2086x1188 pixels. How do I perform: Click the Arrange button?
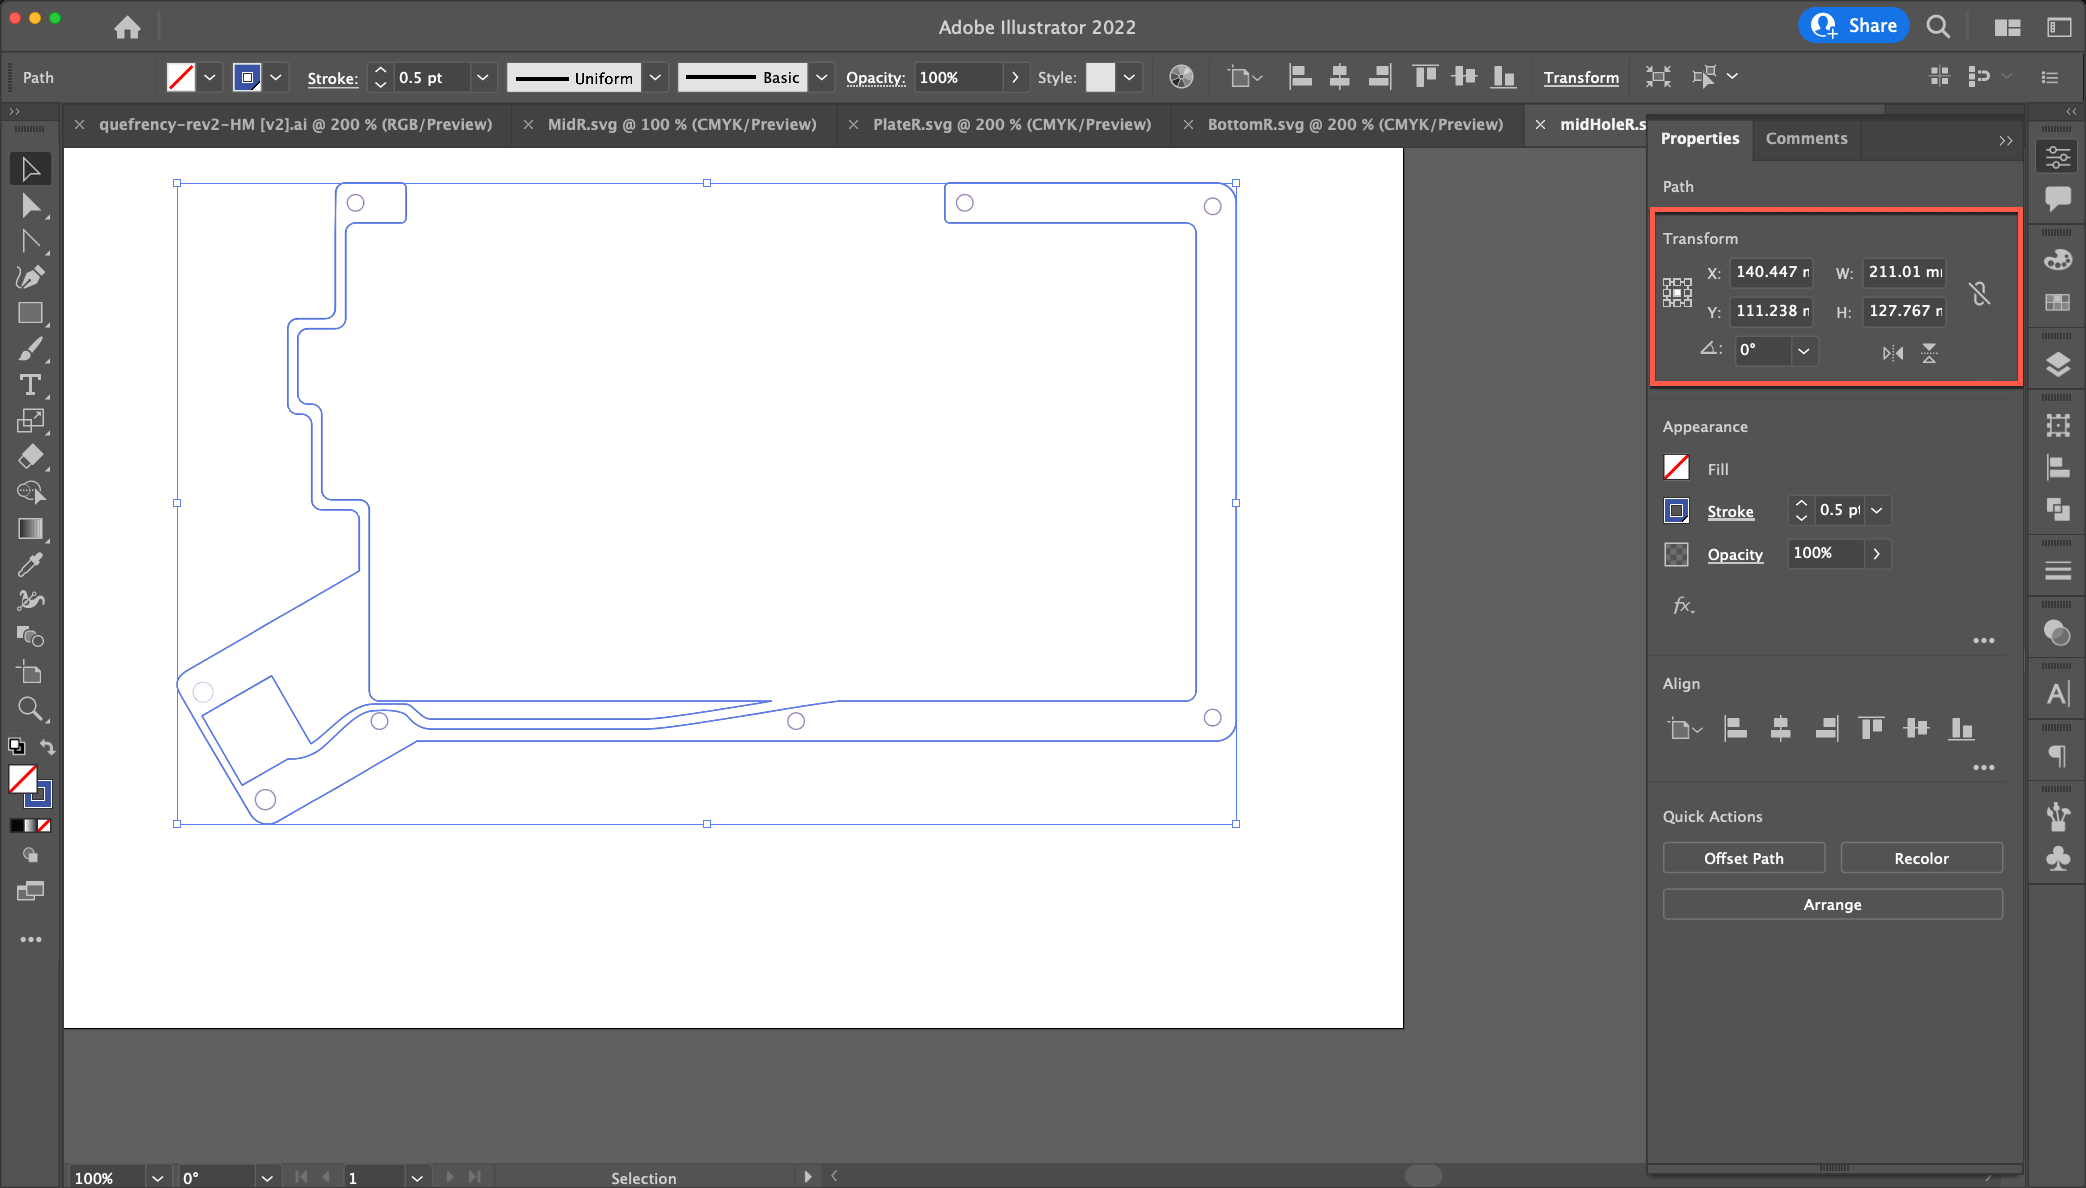click(x=1832, y=904)
